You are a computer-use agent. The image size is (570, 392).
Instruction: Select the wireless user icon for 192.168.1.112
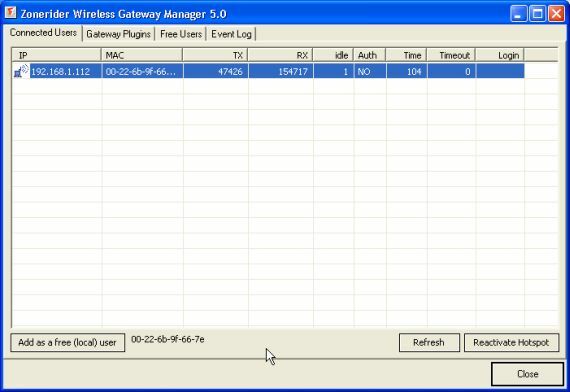(21, 71)
